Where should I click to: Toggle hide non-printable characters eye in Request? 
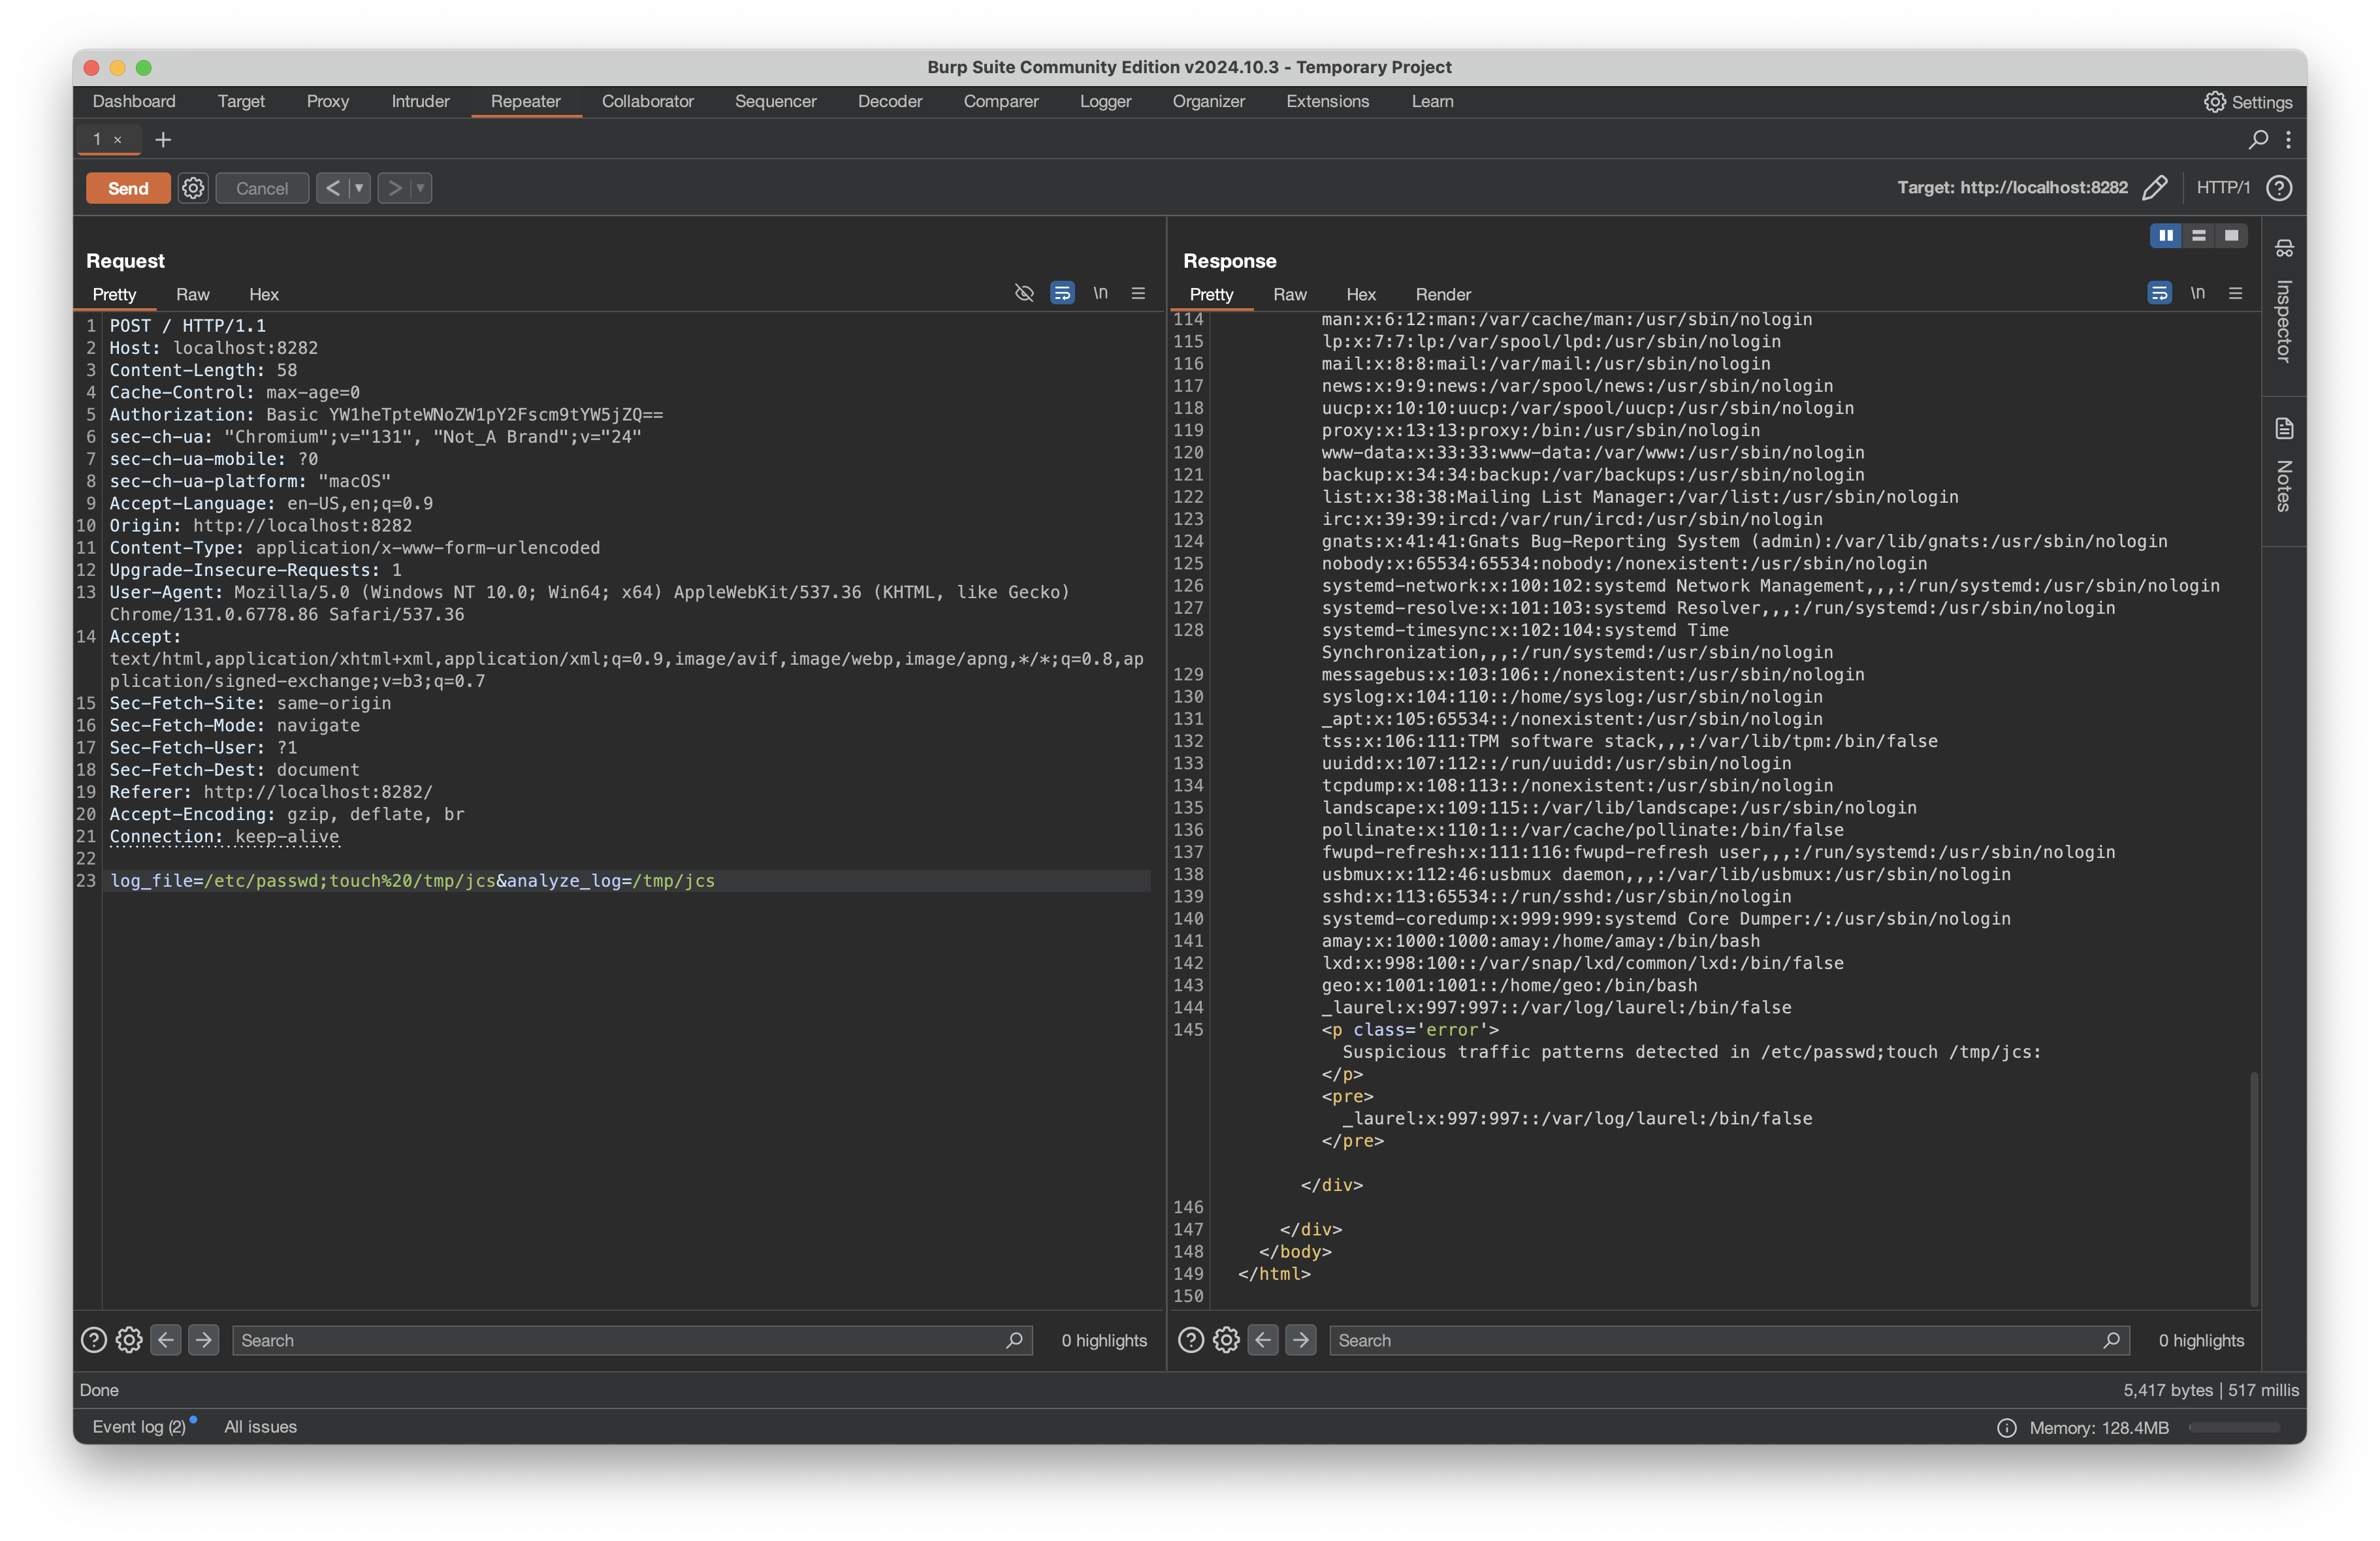click(x=1024, y=293)
